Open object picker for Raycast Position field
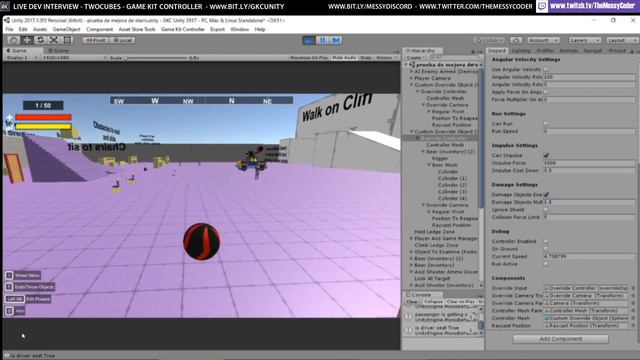This screenshot has width=640, height=360. [x=633, y=326]
